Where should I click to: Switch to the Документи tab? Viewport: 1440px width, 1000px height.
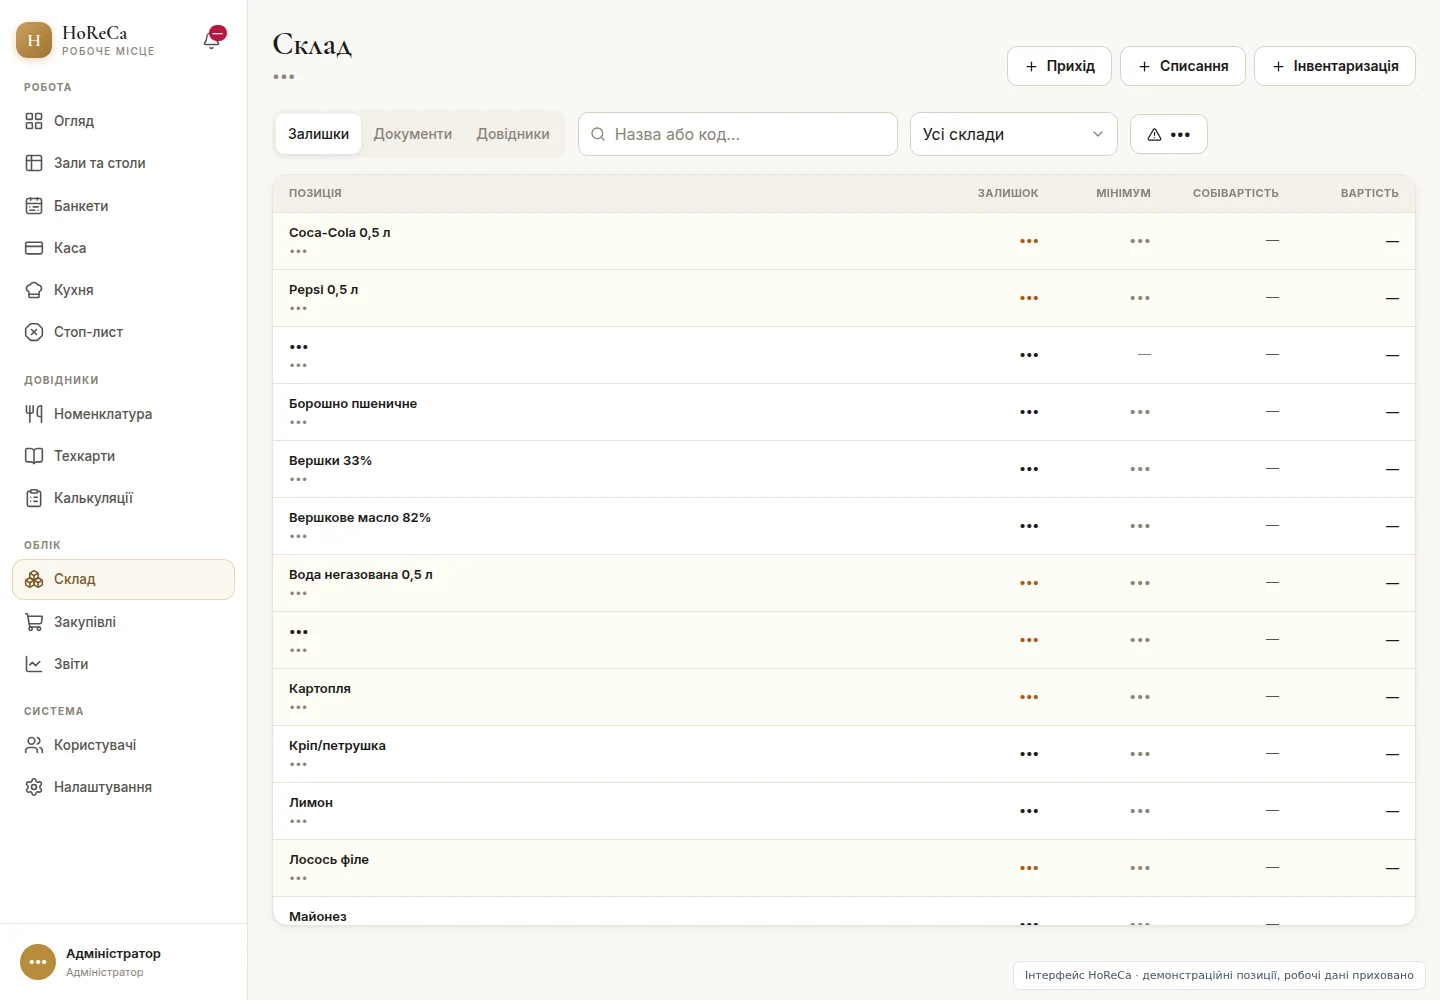coord(413,134)
